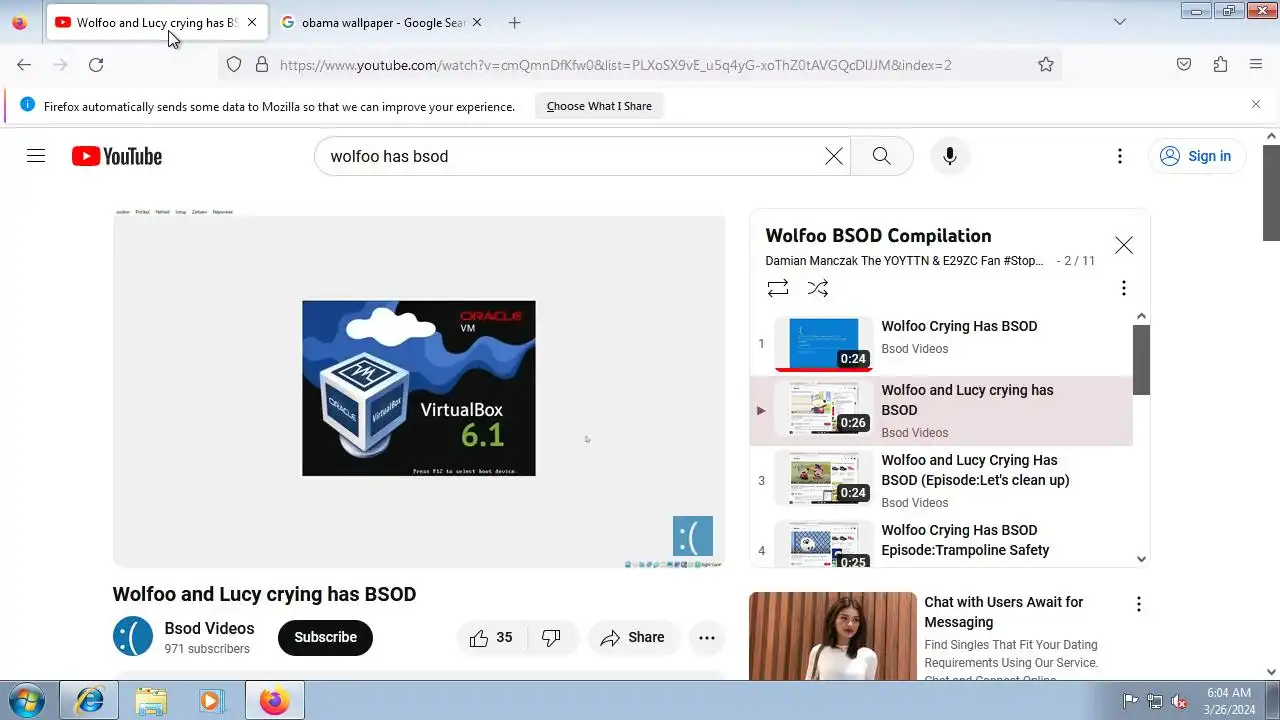The height and width of the screenshot is (720, 1280).
Task: Dismiss the Firefox data notification bar
Action: [1256, 104]
